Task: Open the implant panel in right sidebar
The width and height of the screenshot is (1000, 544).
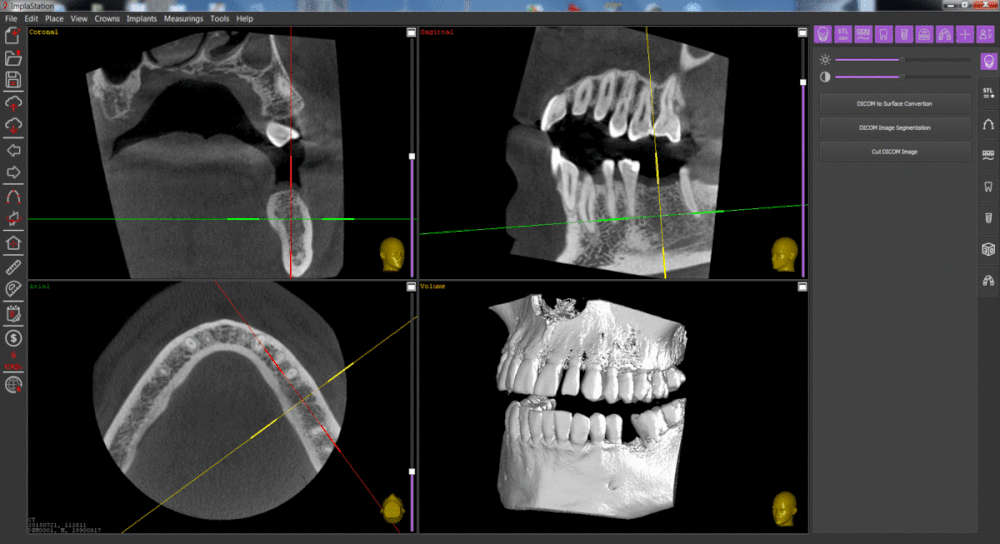Action: (988, 218)
